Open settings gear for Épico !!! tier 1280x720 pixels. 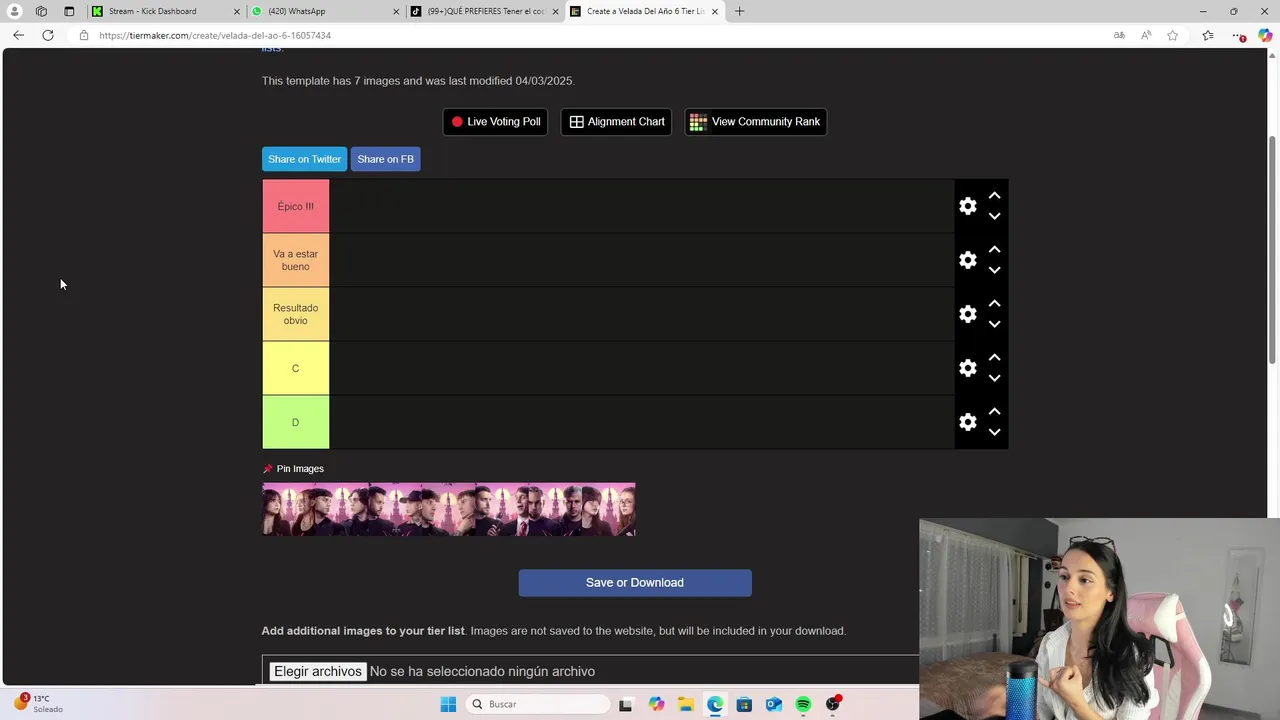point(967,206)
